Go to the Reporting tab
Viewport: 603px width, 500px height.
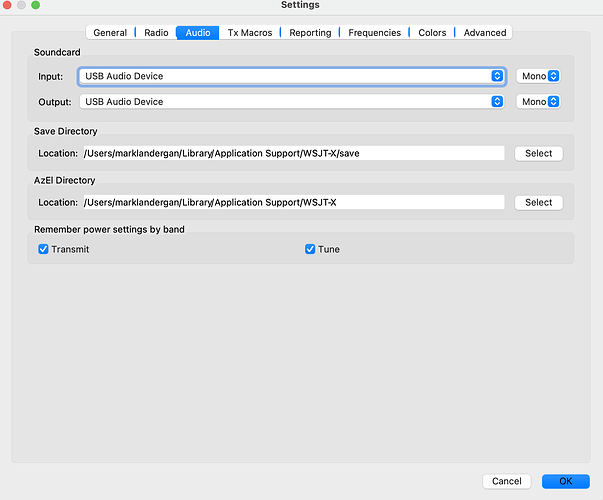pyautogui.click(x=310, y=33)
